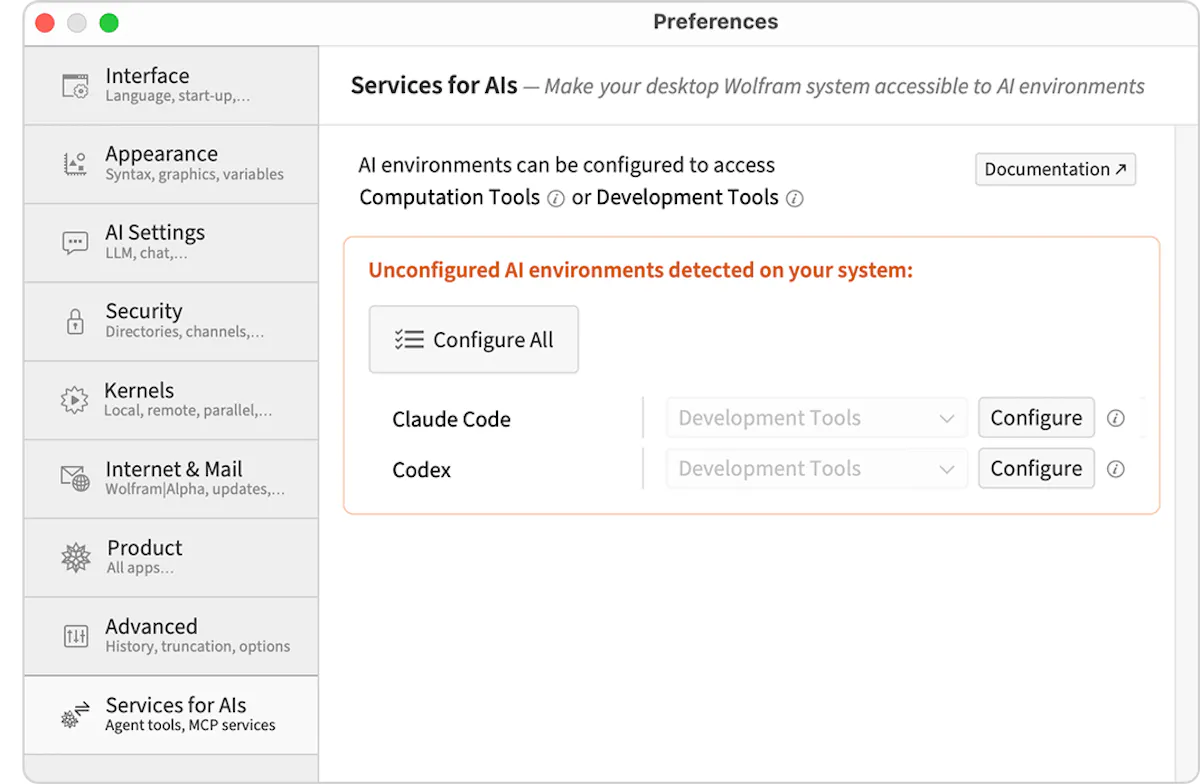Click the Claude Code label

[451, 419]
